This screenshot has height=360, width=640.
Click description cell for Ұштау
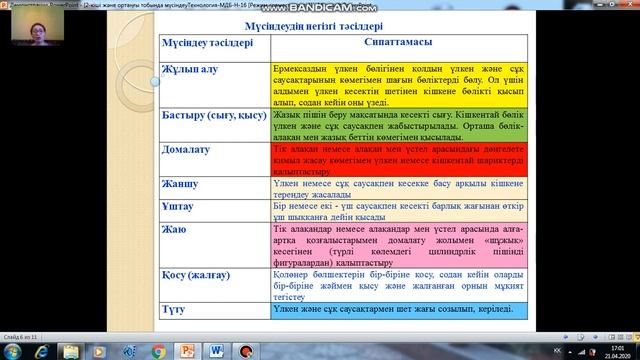(x=399, y=211)
